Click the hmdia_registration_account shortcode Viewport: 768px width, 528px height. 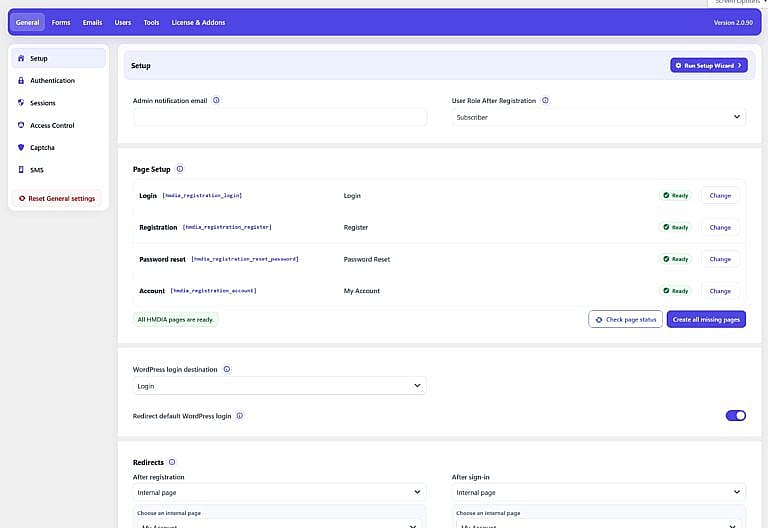[214, 291]
